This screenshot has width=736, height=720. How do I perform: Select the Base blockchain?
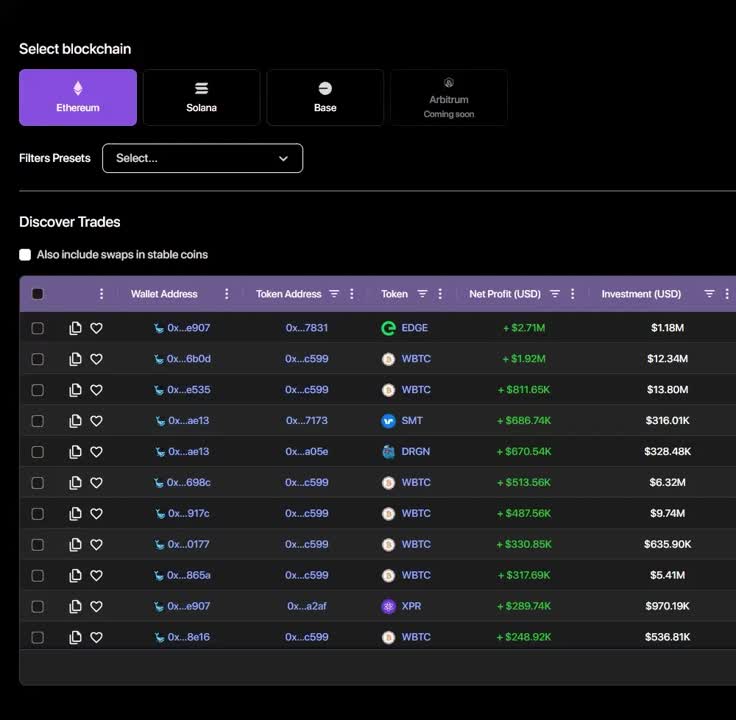[325, 97]
